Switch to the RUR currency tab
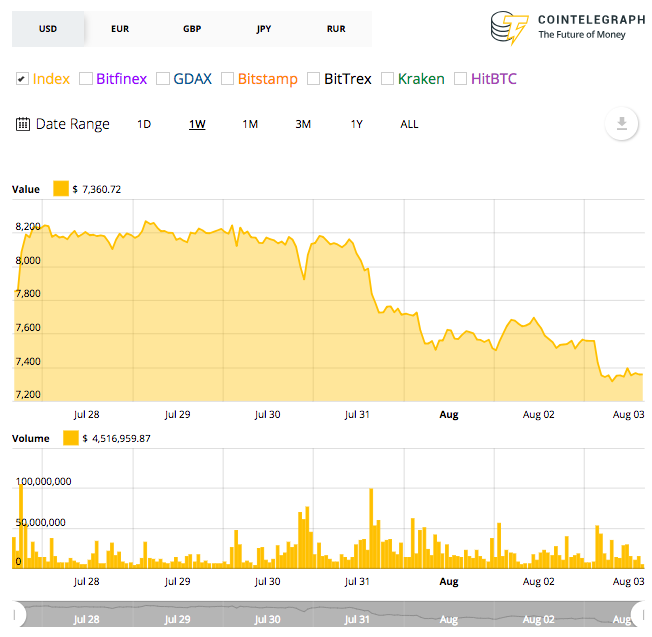Screen dimensions: 652x637 [x=336, y=29]
